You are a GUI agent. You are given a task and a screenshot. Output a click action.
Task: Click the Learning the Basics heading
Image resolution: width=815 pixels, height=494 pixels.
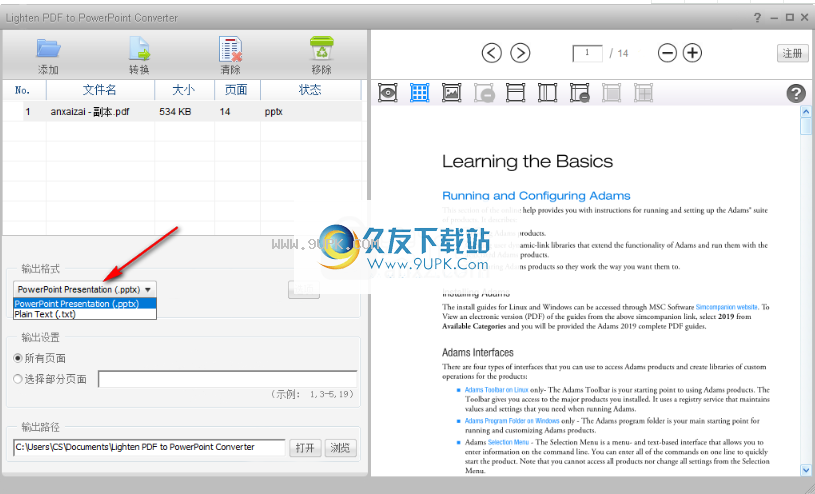[x=528, y=161]
